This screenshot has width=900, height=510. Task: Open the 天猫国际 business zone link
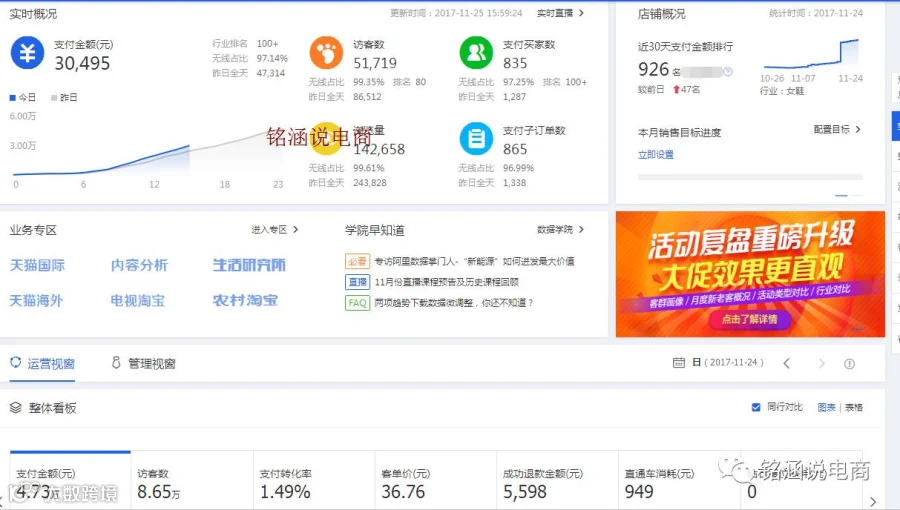pyautogui.click(x=37, y=265)
